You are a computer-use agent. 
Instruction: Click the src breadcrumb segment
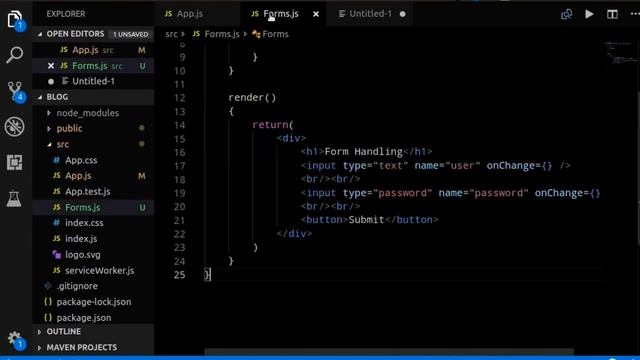pos(171,34)
